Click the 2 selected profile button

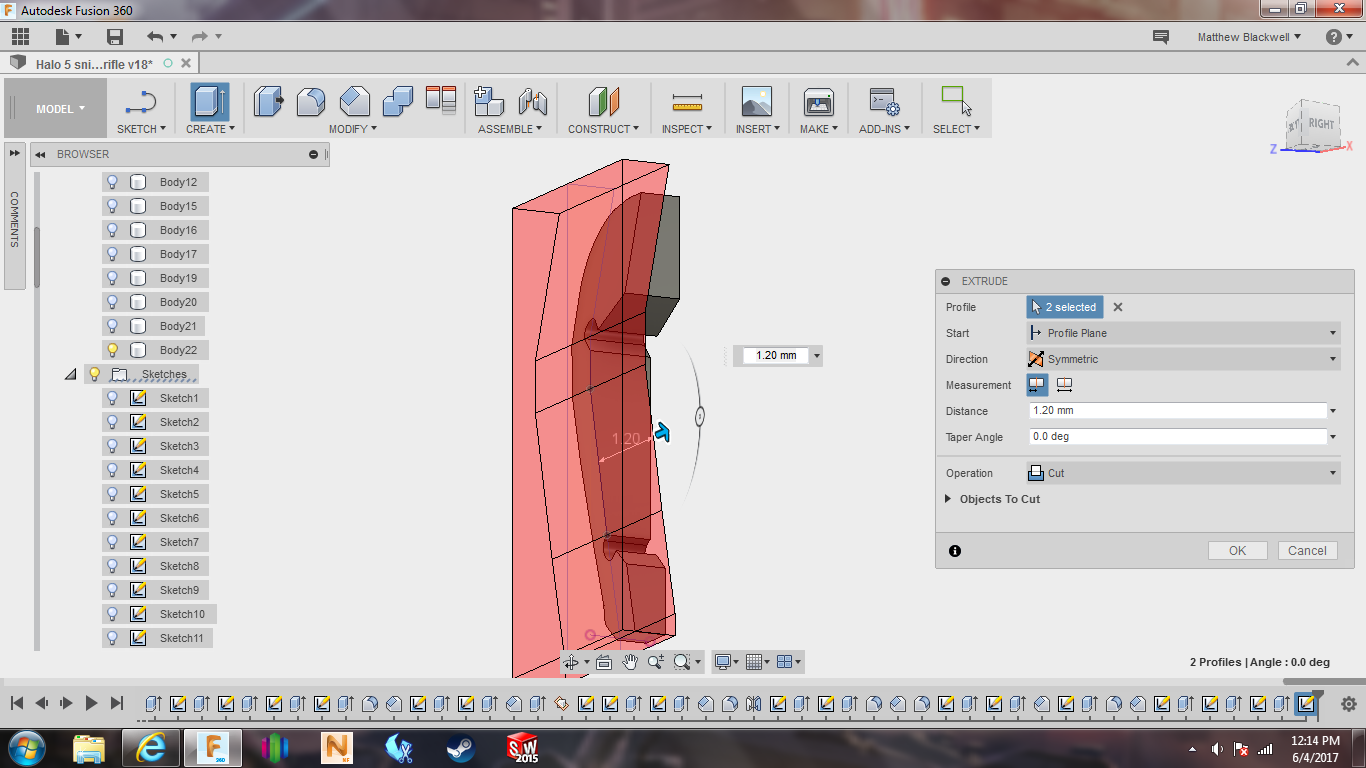(x=1065, y=307)
